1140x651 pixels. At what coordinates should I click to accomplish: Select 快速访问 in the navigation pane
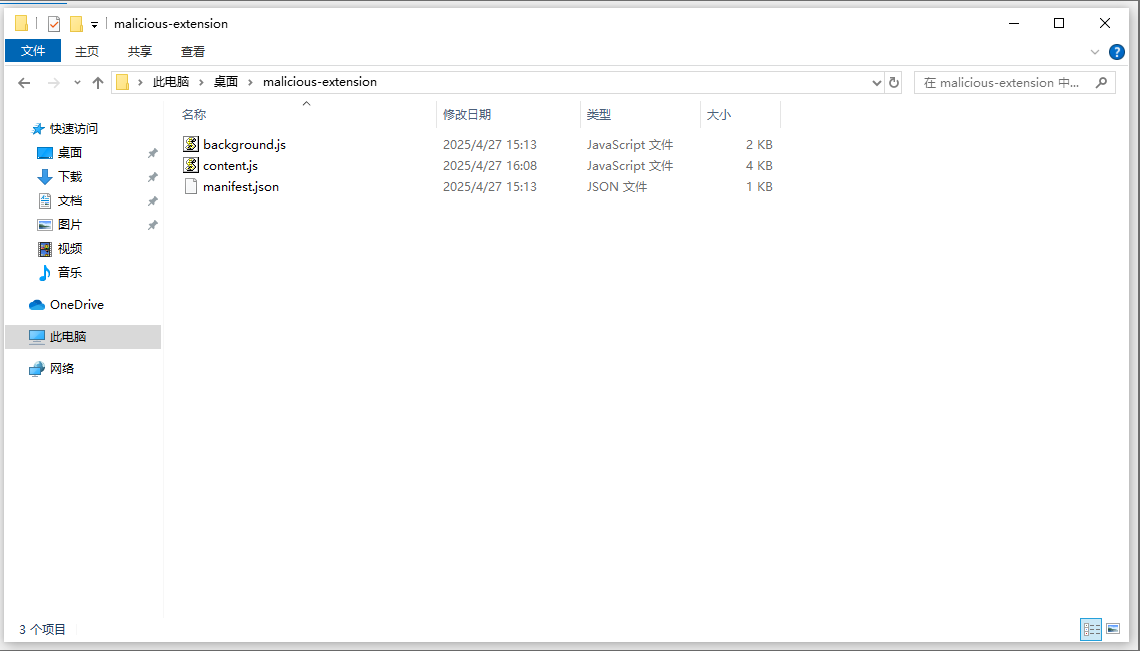73,129
